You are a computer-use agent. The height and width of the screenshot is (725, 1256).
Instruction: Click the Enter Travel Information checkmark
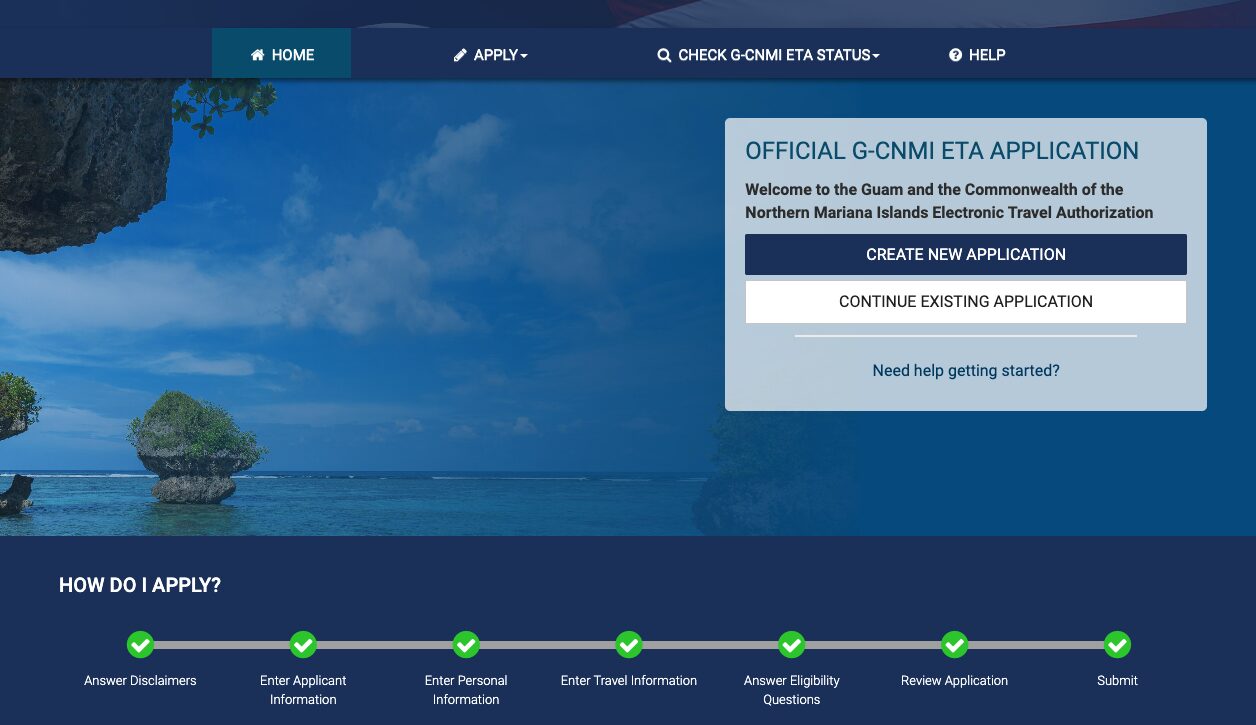click(x=629, y=645)
